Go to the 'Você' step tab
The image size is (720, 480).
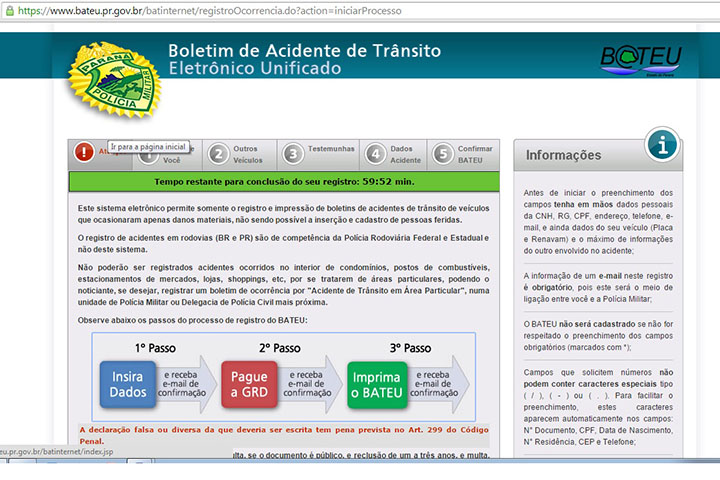(x=171, y=160)
